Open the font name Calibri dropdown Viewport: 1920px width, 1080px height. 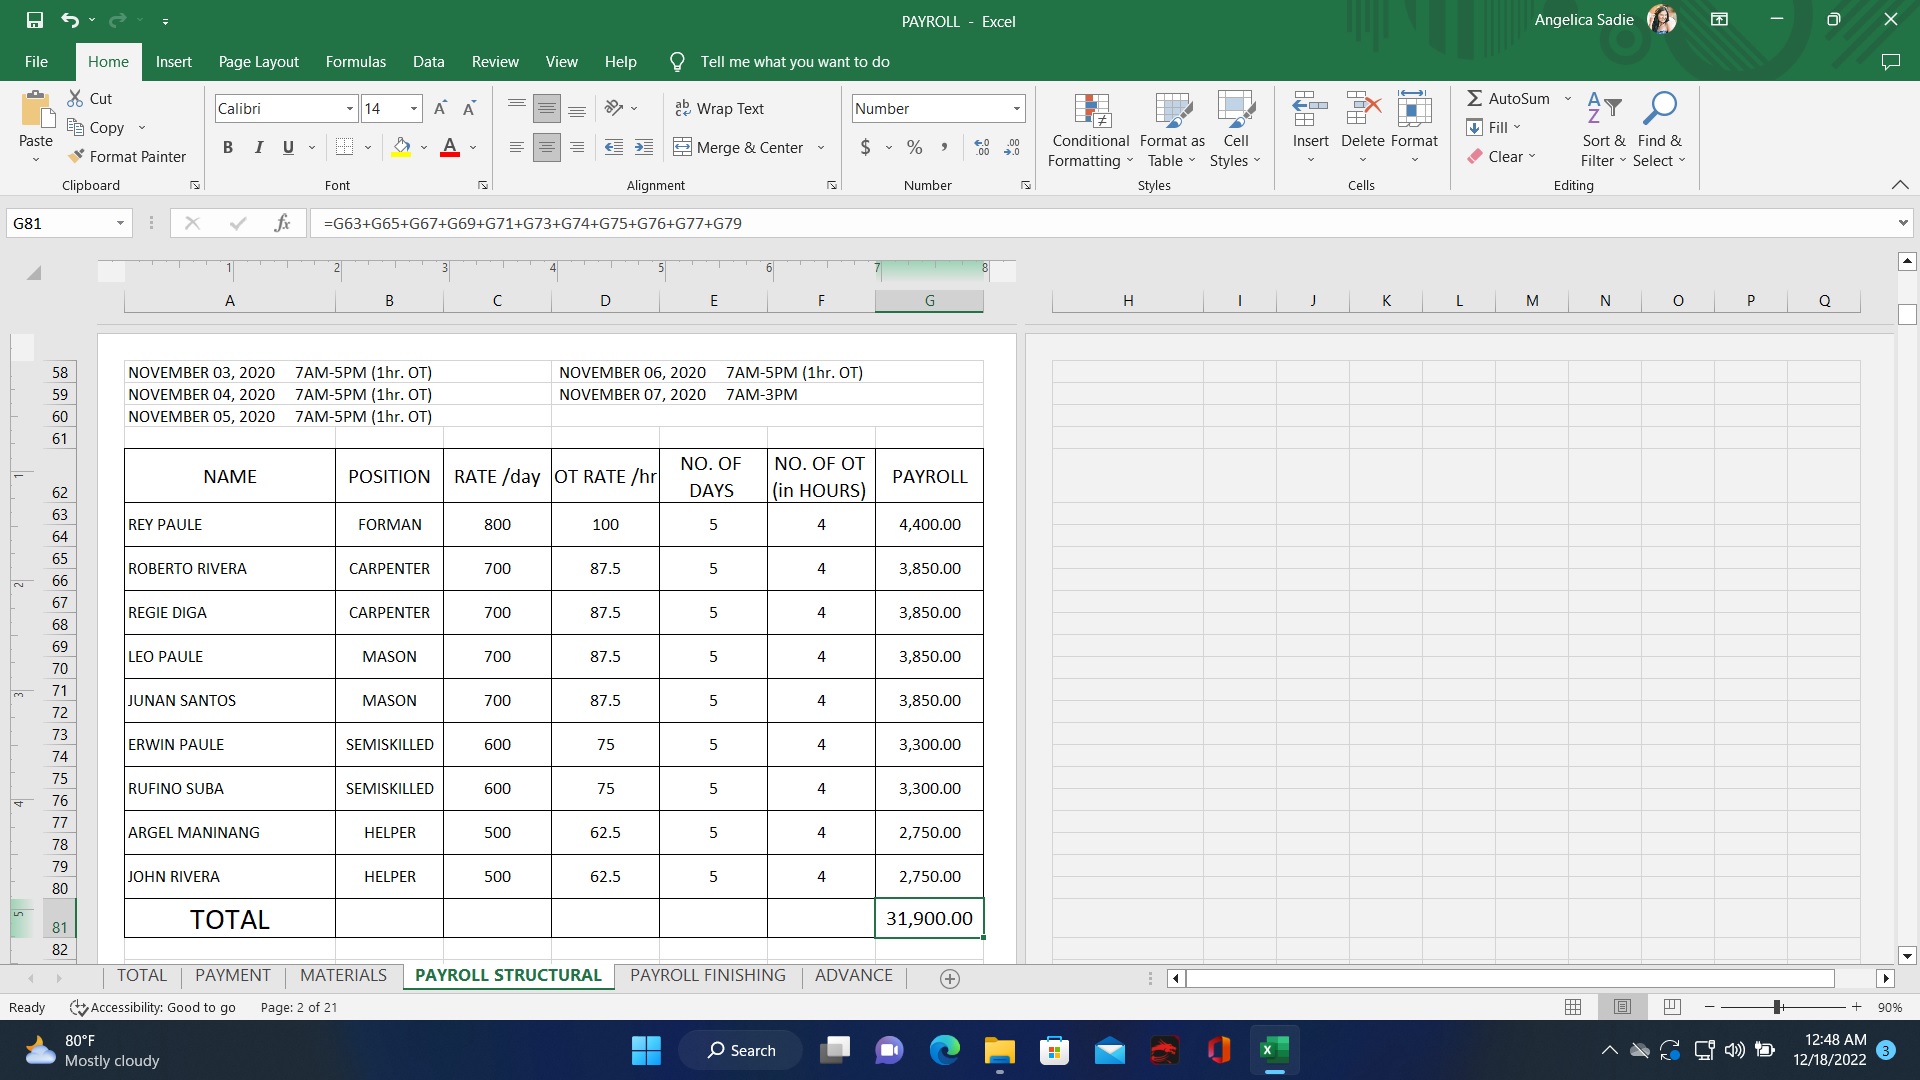click(350, 108)
